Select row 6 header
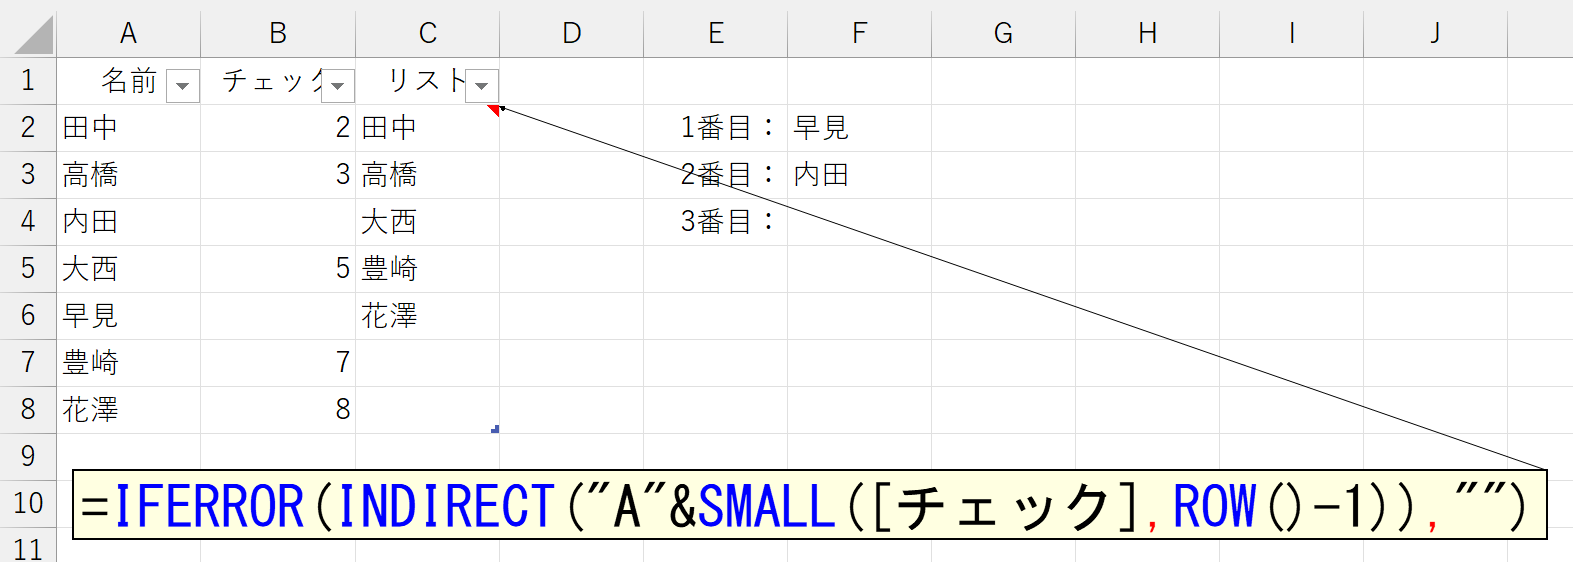This screenshot has width=1573, height=562. pos(28,316)
